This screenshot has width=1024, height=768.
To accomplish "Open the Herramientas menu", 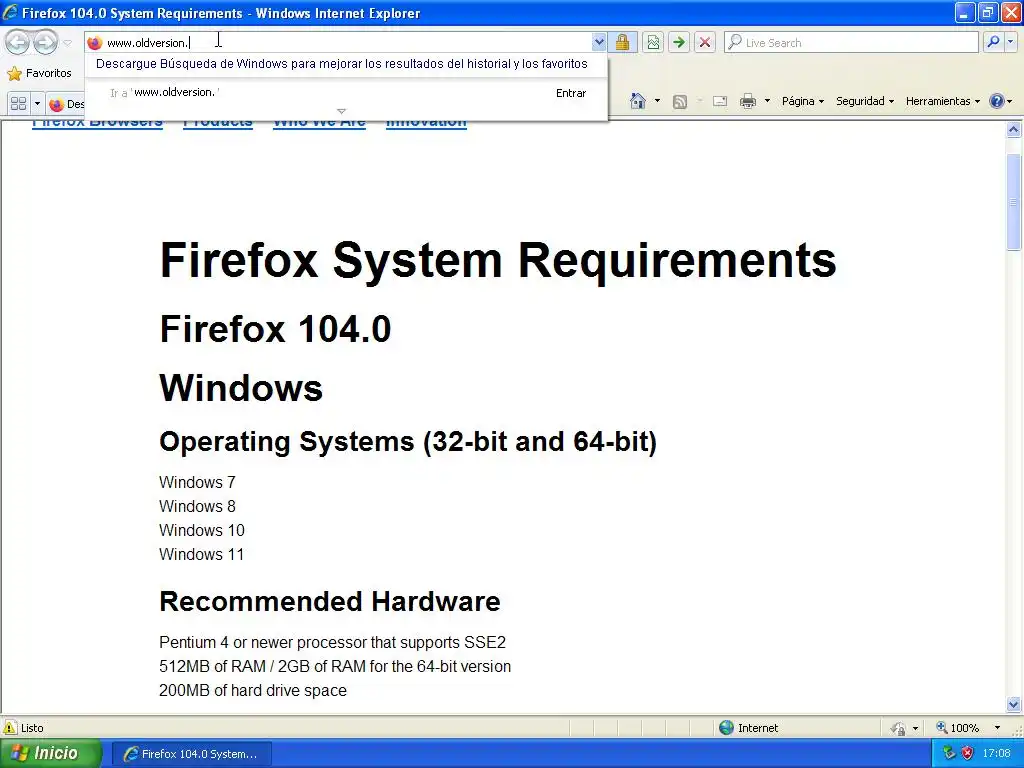I will click(x=942, y=101).
